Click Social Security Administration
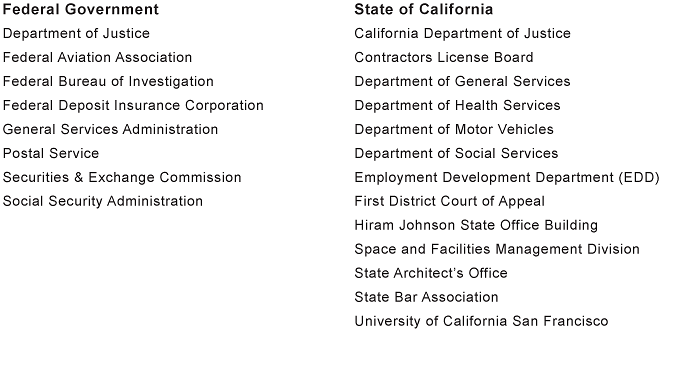 (103, 201)
